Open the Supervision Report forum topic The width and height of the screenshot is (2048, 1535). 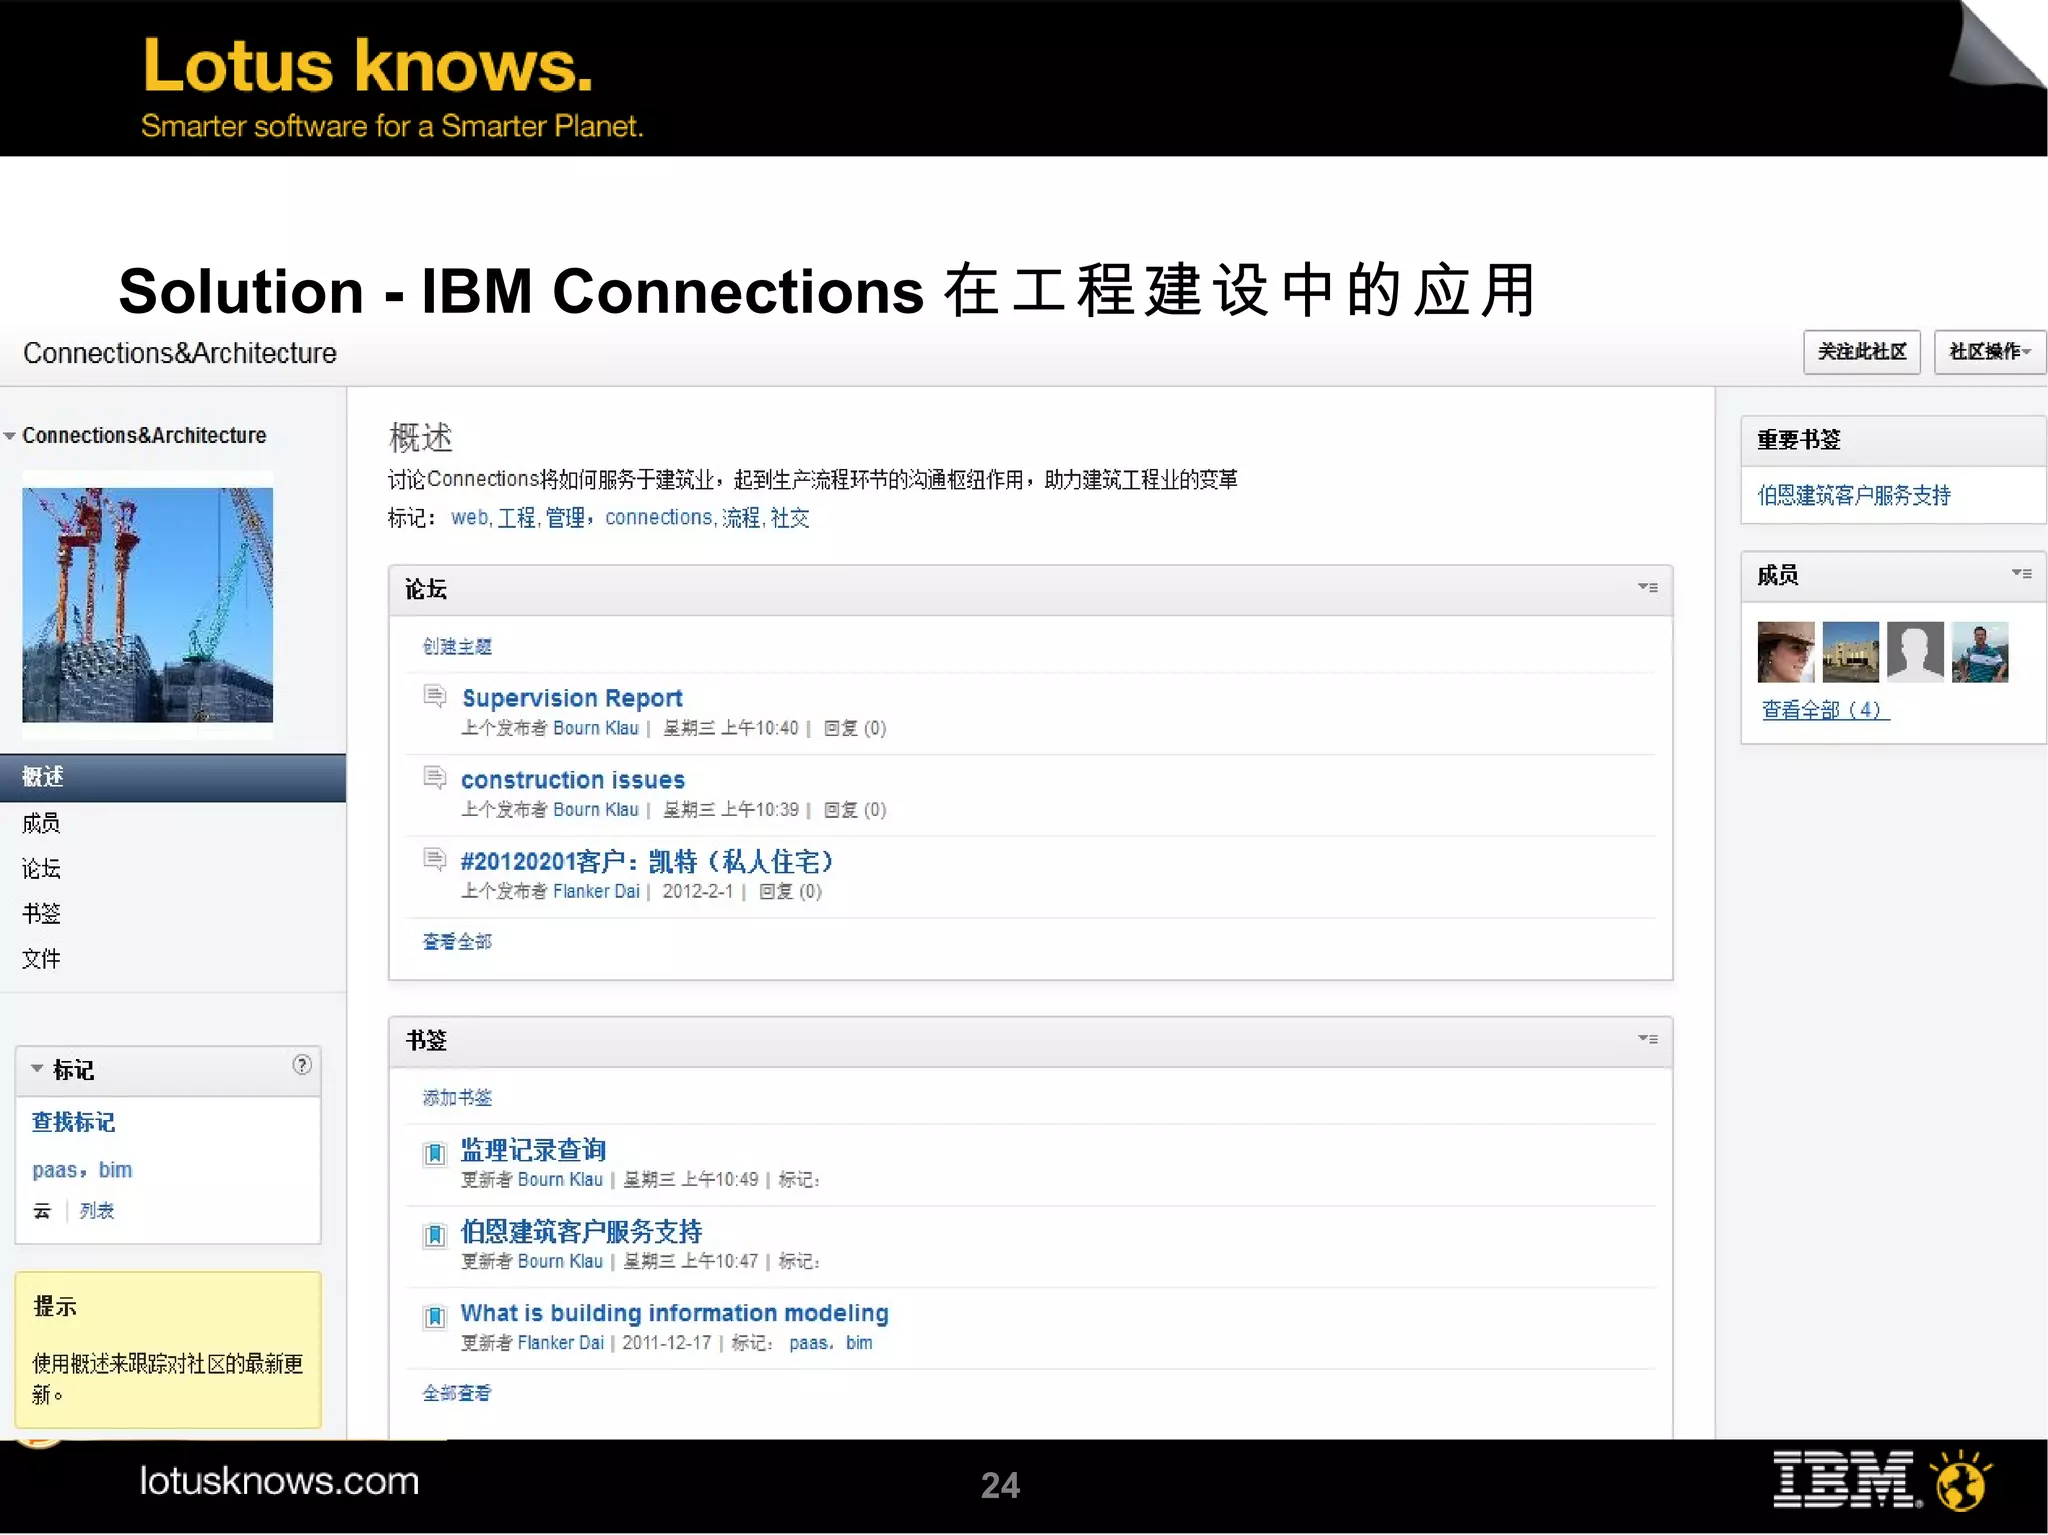click(572, 698)
